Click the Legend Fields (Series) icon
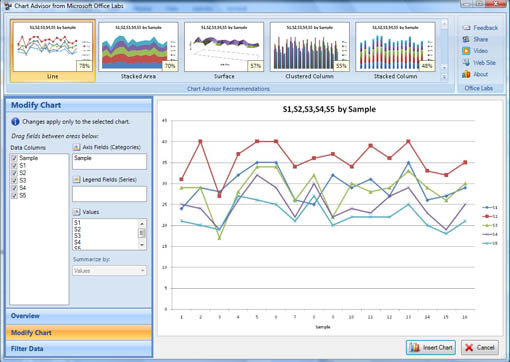The image size is (510, 362). 77,179
